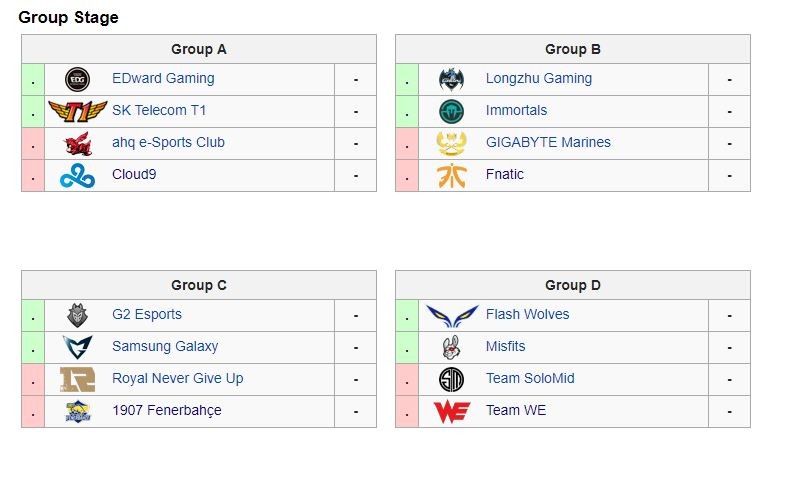Viewport: 798px width, 479px height.
Task: Click the Misfits rabbit logo
Action: (451, 347)
